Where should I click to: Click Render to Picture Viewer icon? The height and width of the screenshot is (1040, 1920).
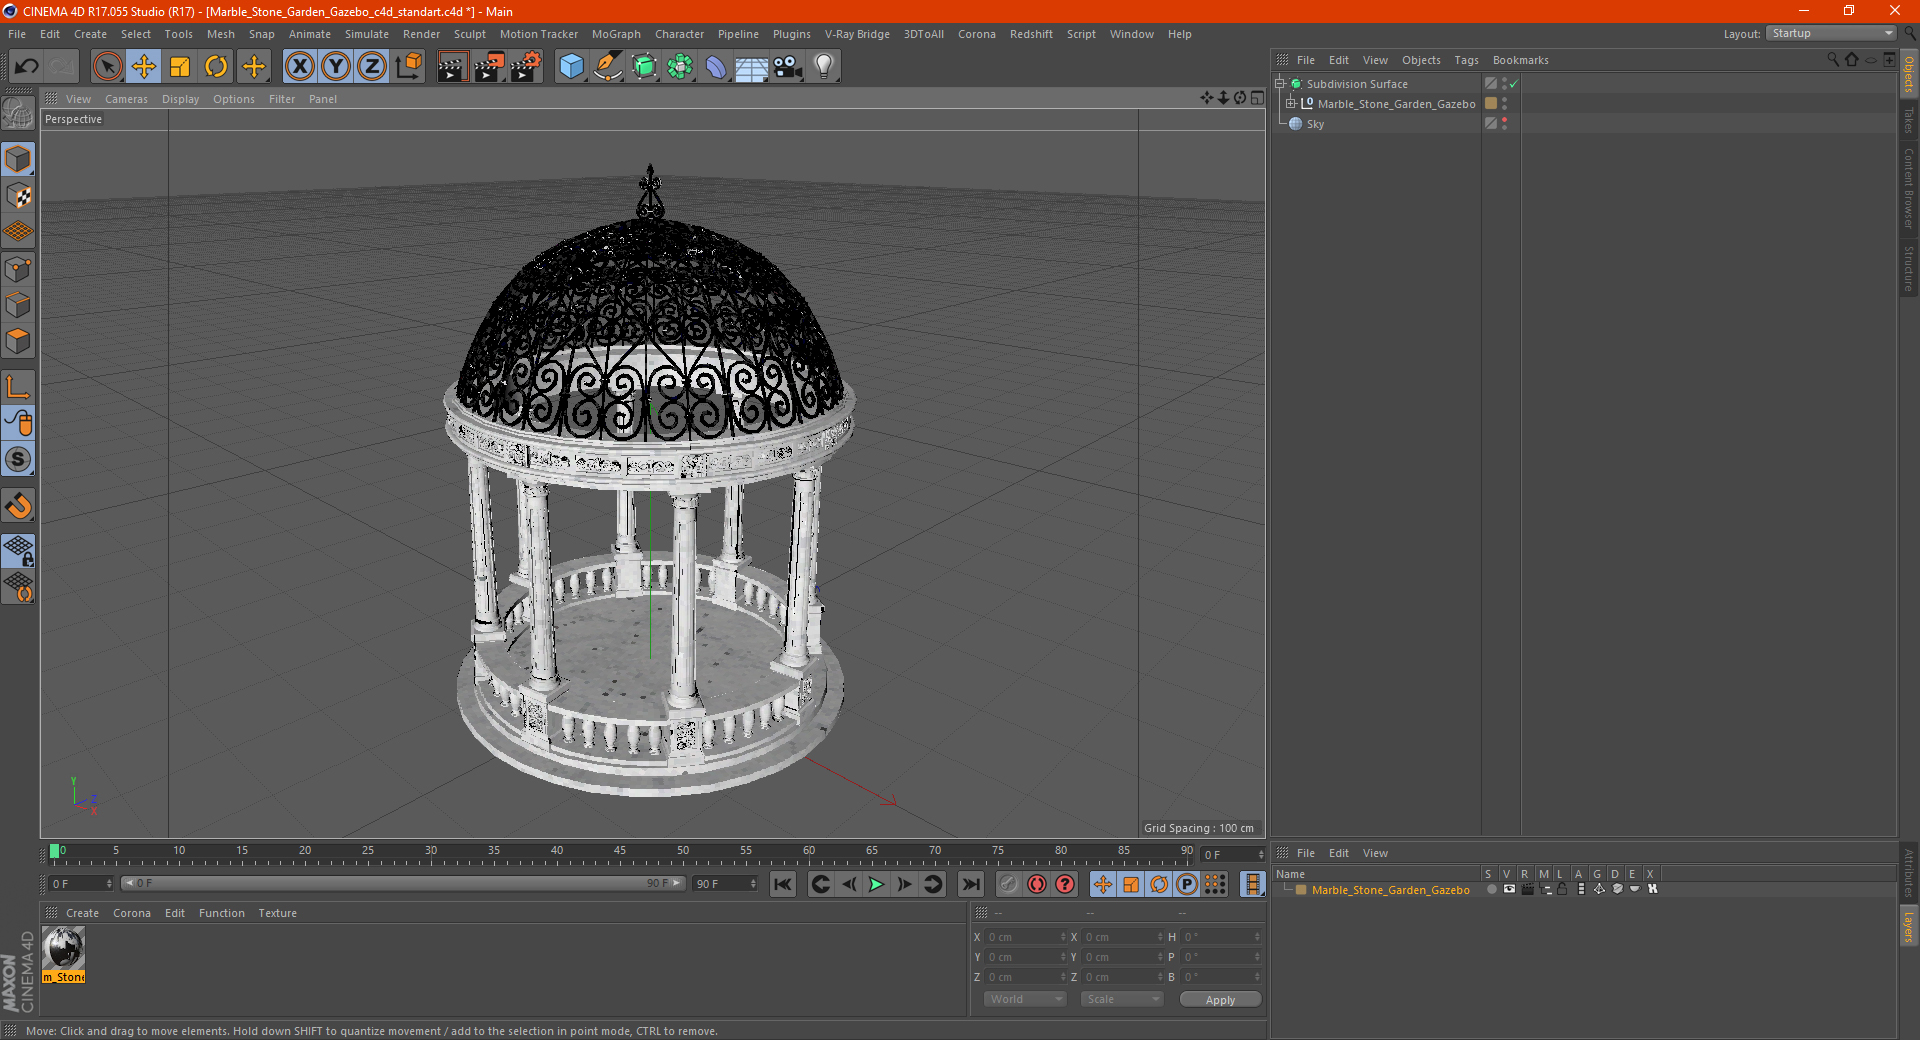click(x=489, y=67)
